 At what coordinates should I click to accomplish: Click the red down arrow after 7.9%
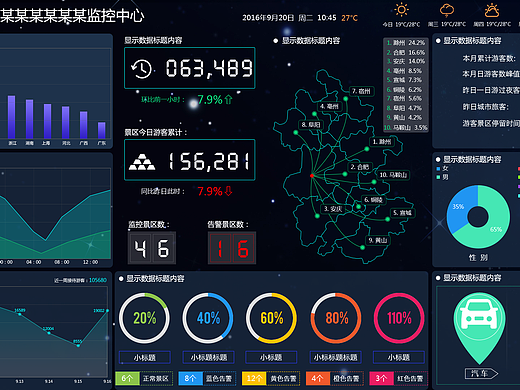228,191
